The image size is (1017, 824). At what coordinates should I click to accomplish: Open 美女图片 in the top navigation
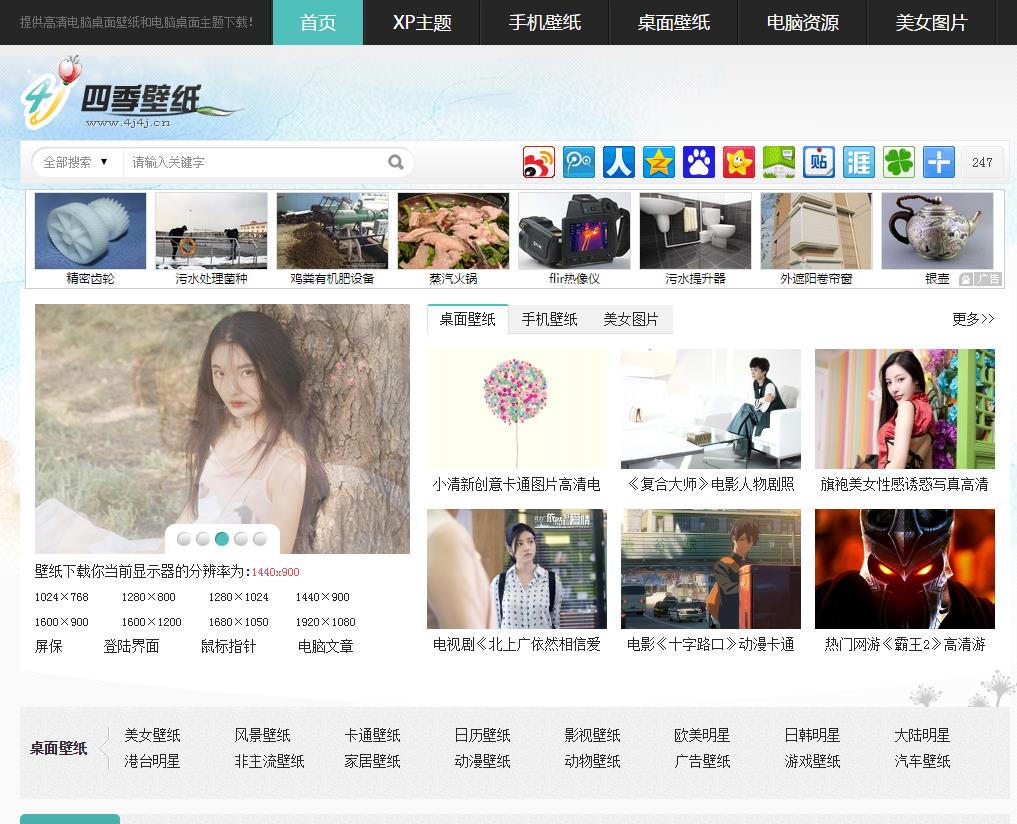pos(931,23)
